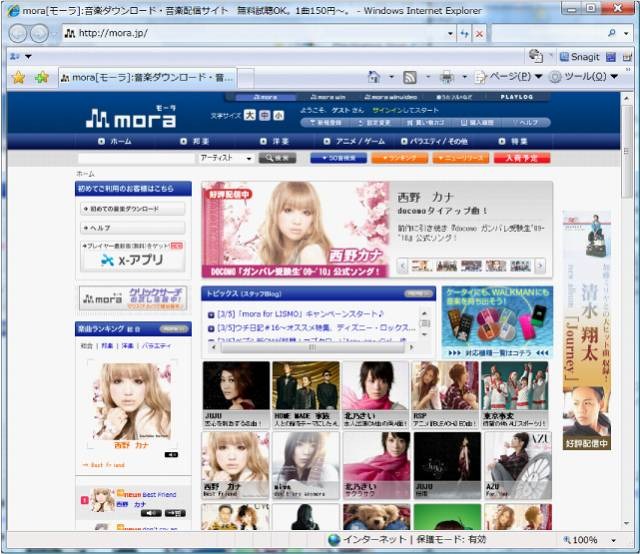The width and height of the screenshot is (640, 554).
Task: Click the AZU album thumbnail
Action: tap(518, 466)
